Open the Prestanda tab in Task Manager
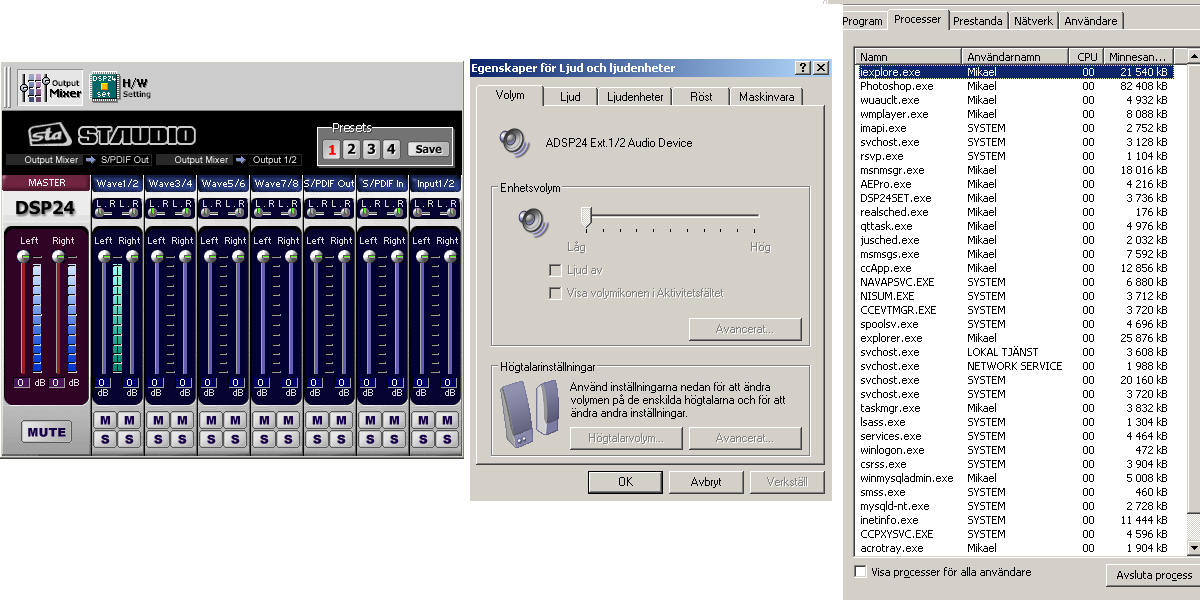Image resolution: width=1200 pixels, height=600 pixels. [x=977, y=21]
